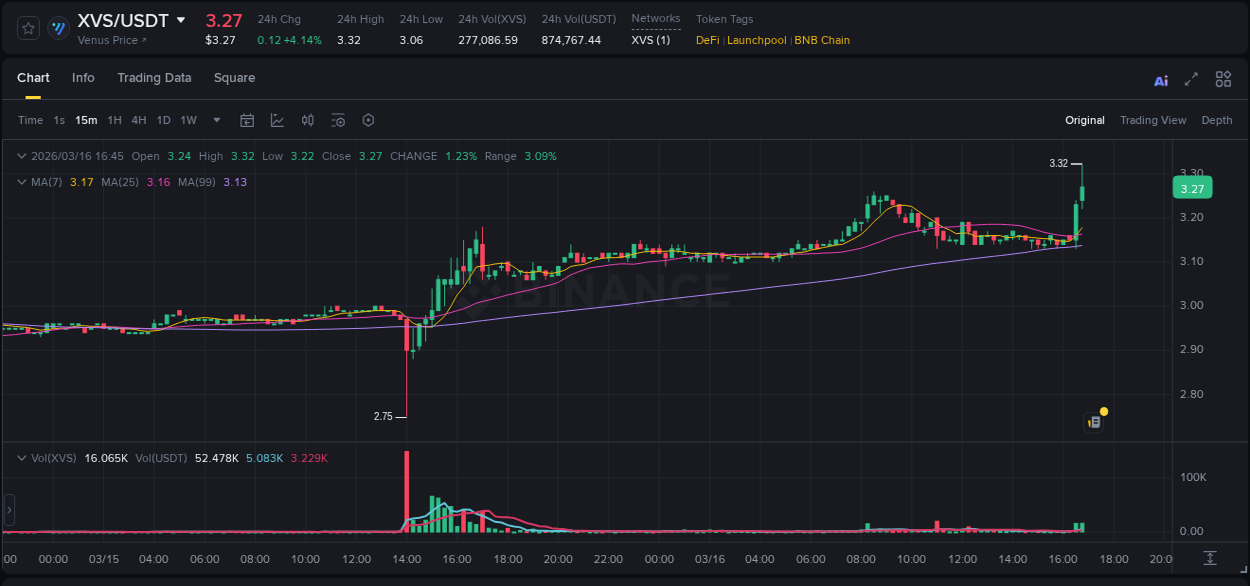Open the calendar date range picker
Image resolution: width=1250 pixels, height=586 pixels.
(x=247, y=119)
